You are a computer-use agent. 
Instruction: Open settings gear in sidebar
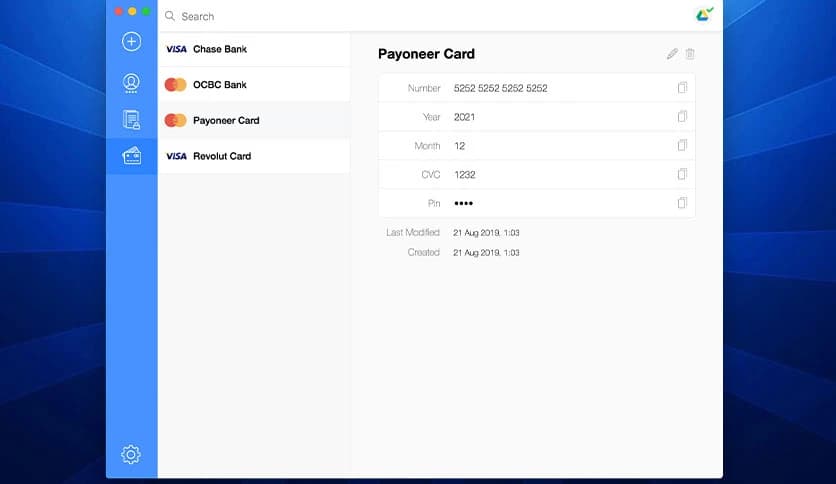pos(131,454)
